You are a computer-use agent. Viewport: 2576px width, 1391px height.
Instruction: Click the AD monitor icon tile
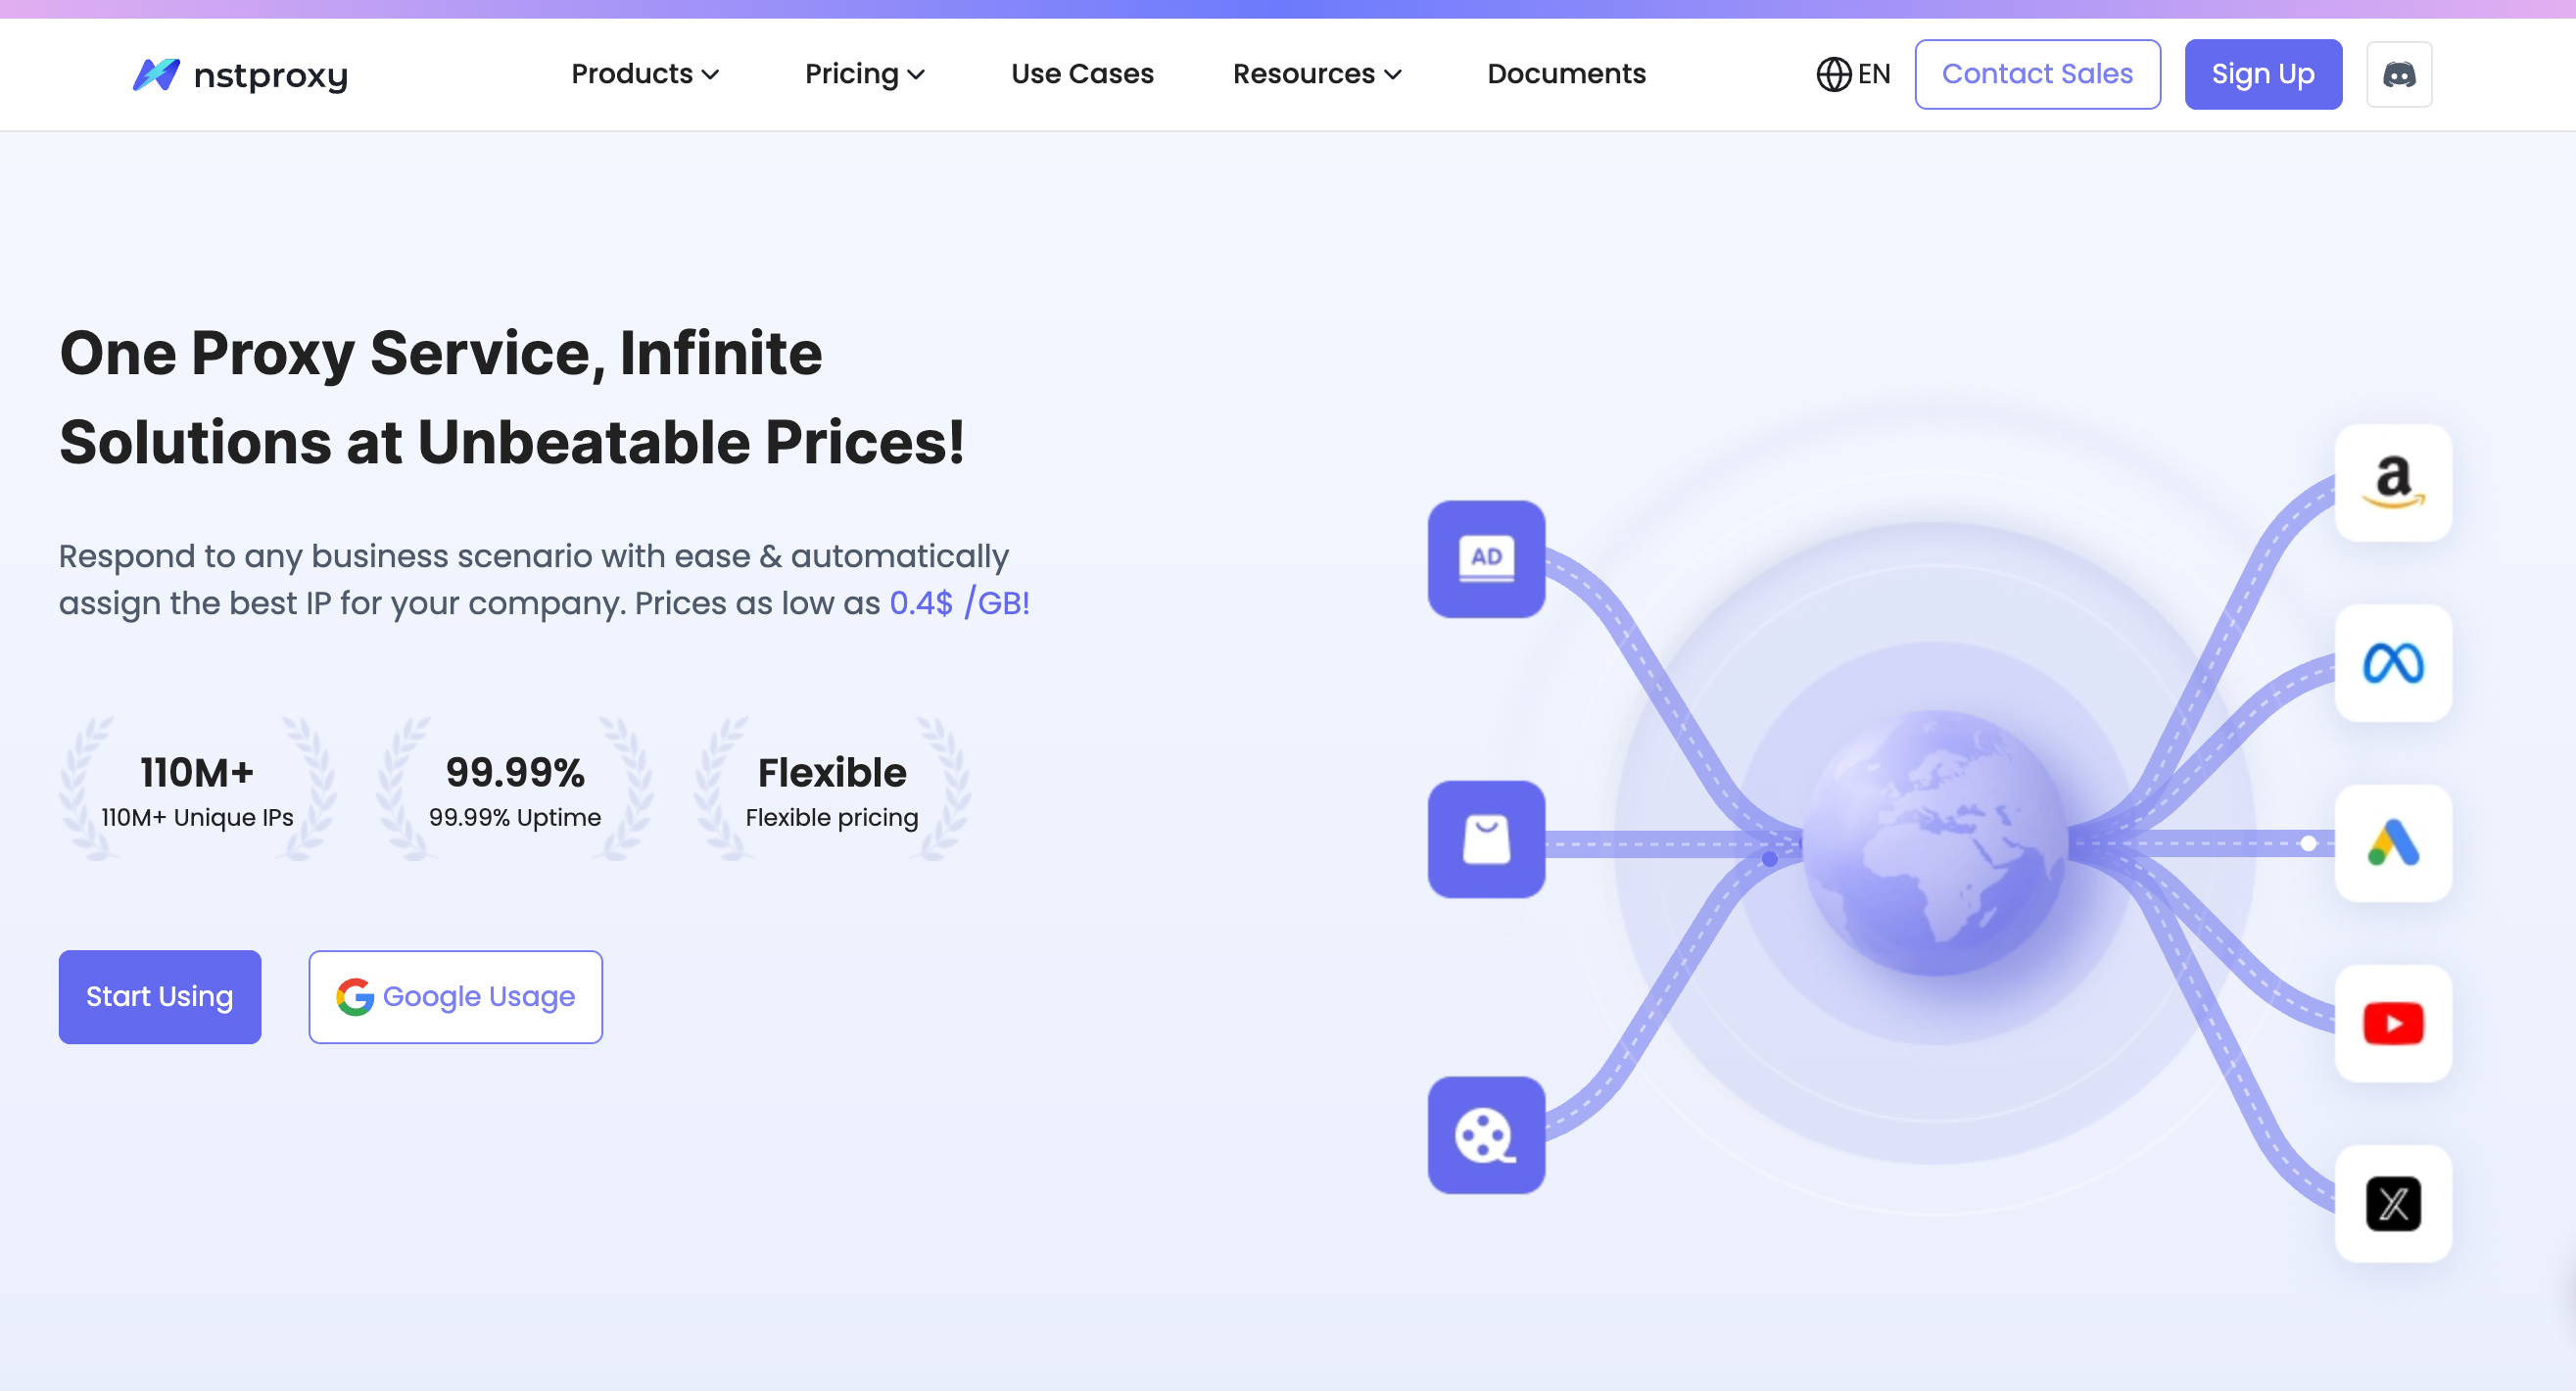[1486, 559]
